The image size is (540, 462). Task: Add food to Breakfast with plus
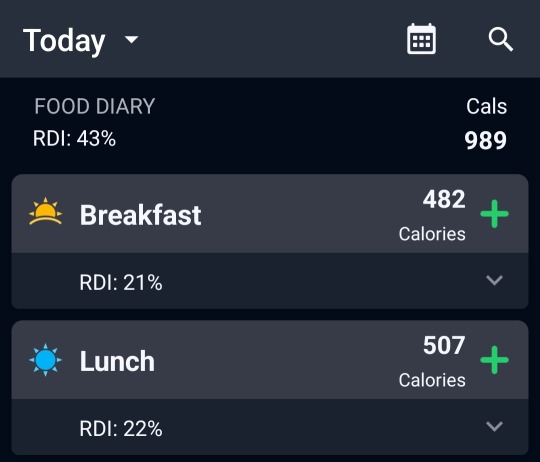494,214
